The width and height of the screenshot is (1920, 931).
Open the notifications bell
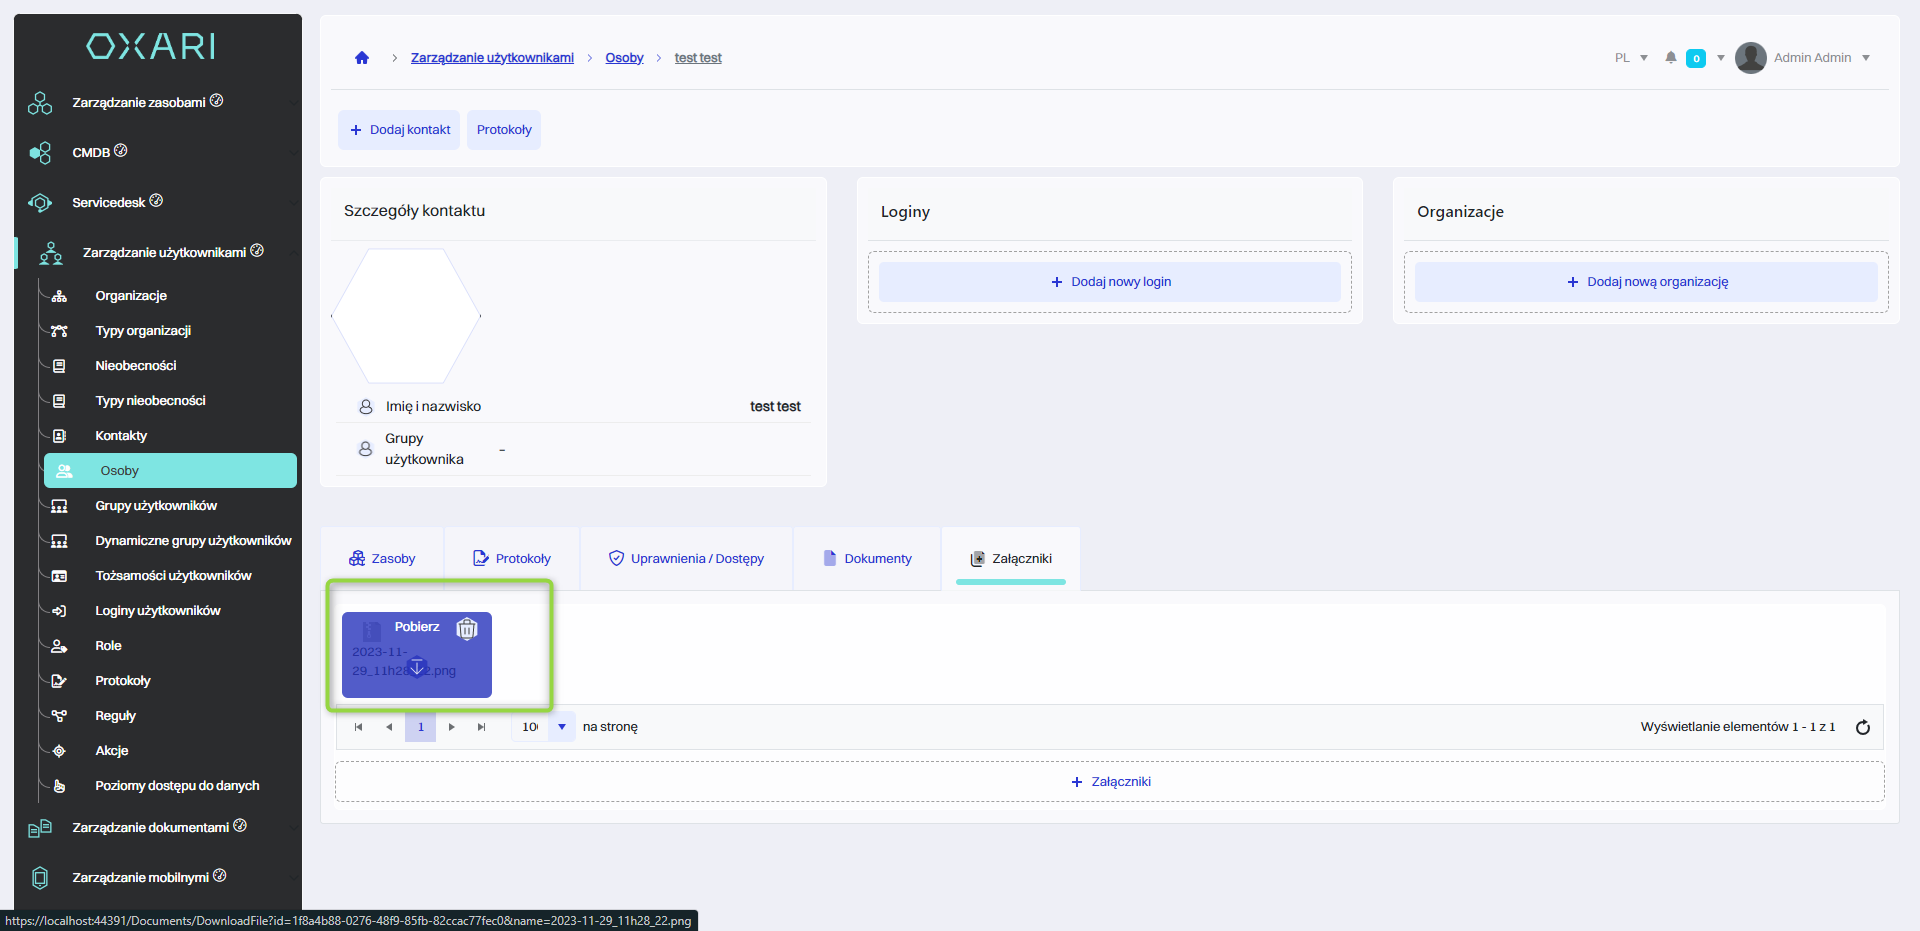click(x=1670, y=58)
